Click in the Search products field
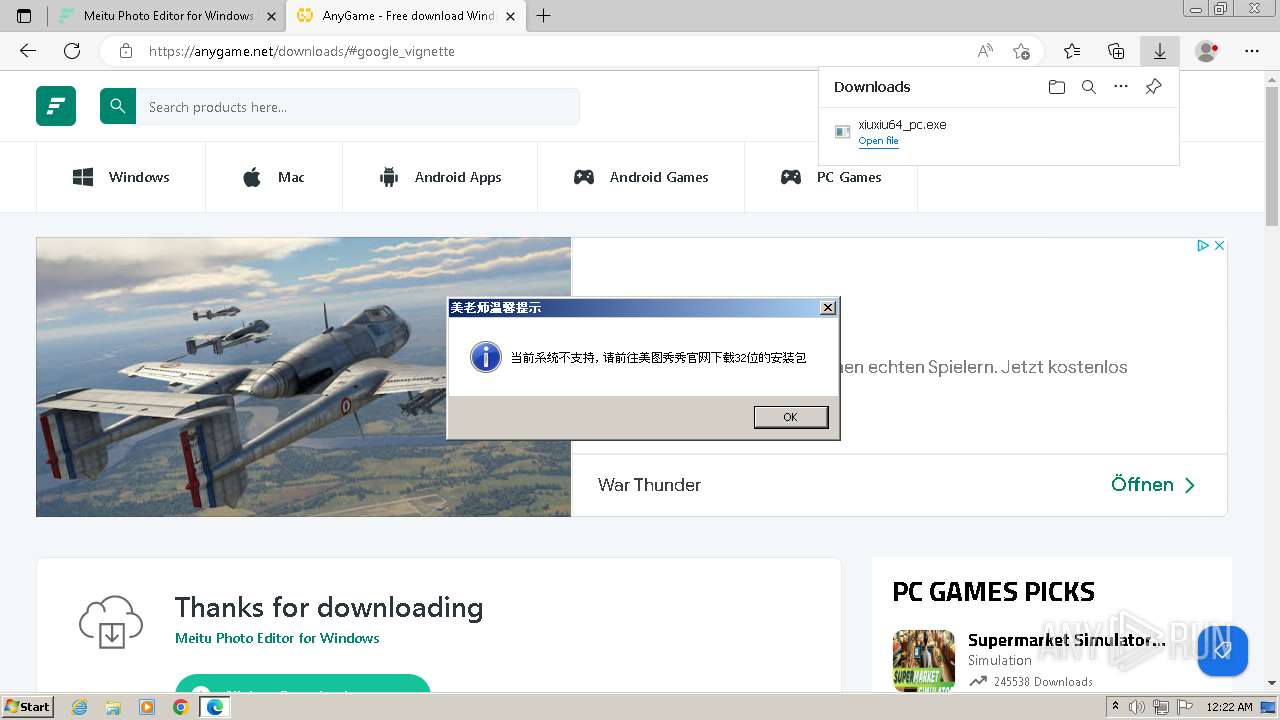 pyautogui.click(x=358, y=107)
